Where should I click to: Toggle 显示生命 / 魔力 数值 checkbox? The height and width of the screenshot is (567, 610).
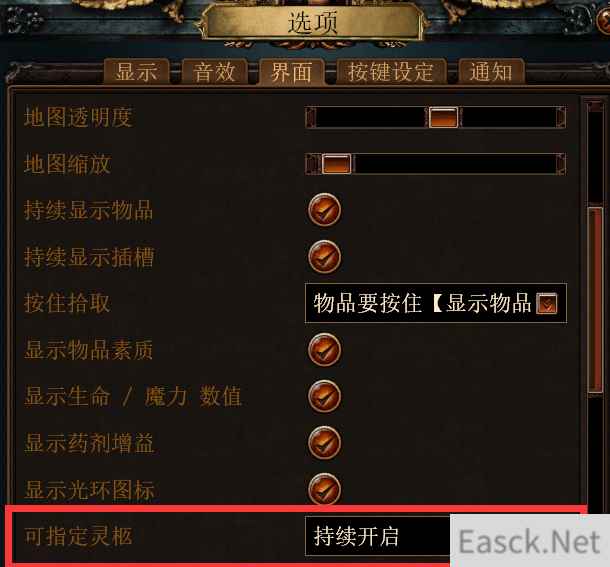pyautogui.click(x=324, y=396)
